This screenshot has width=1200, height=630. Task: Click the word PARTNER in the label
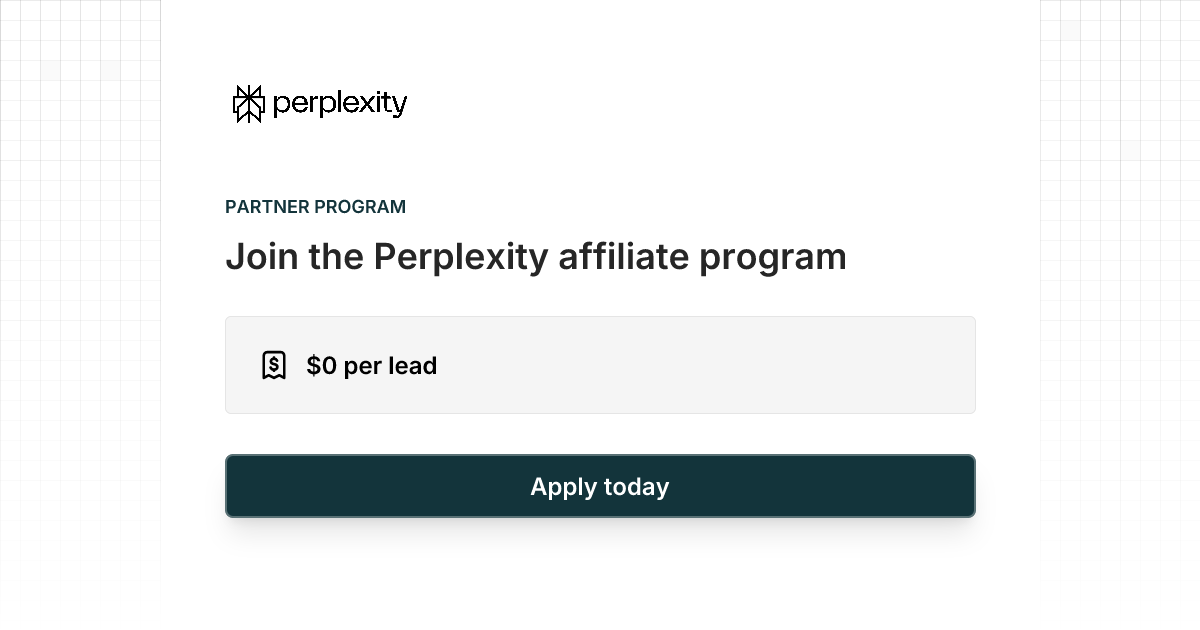[x=266, y=207]
